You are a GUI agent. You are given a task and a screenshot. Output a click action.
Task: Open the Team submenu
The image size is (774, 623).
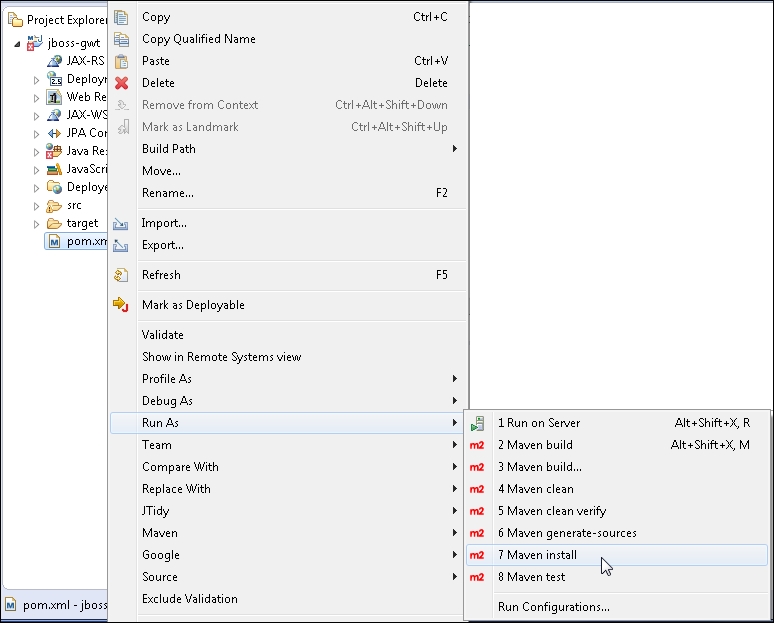tap(288, 445)
